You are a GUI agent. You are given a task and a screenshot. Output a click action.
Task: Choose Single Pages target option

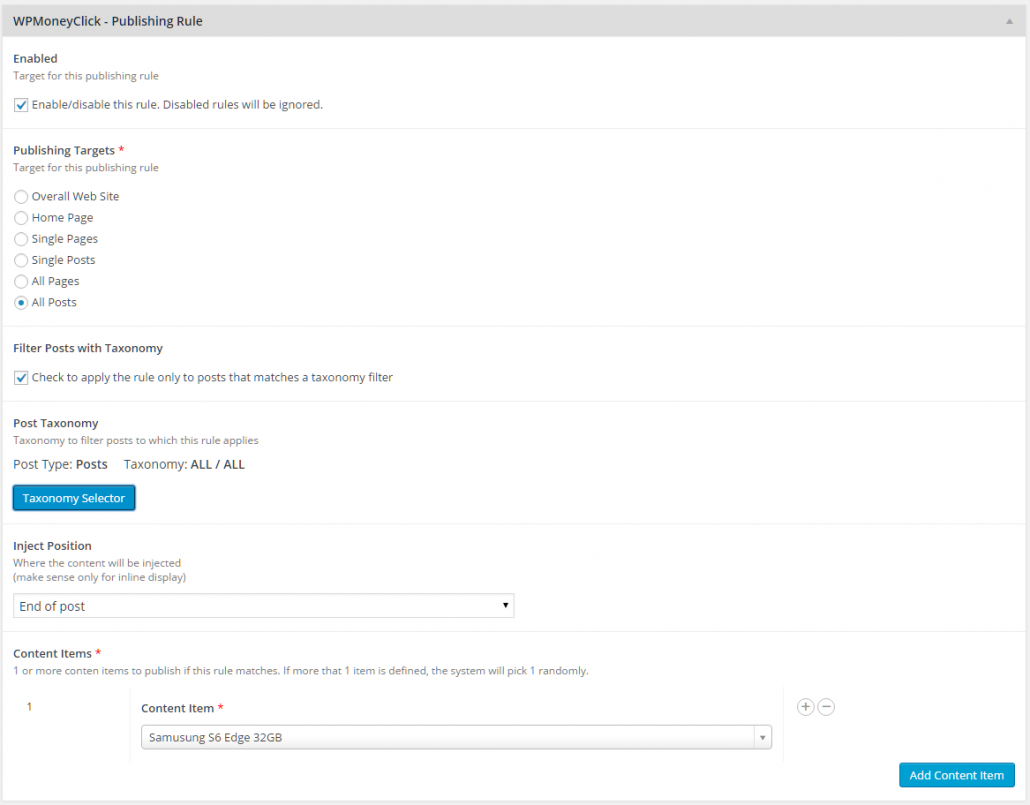(x=21, y=239)
